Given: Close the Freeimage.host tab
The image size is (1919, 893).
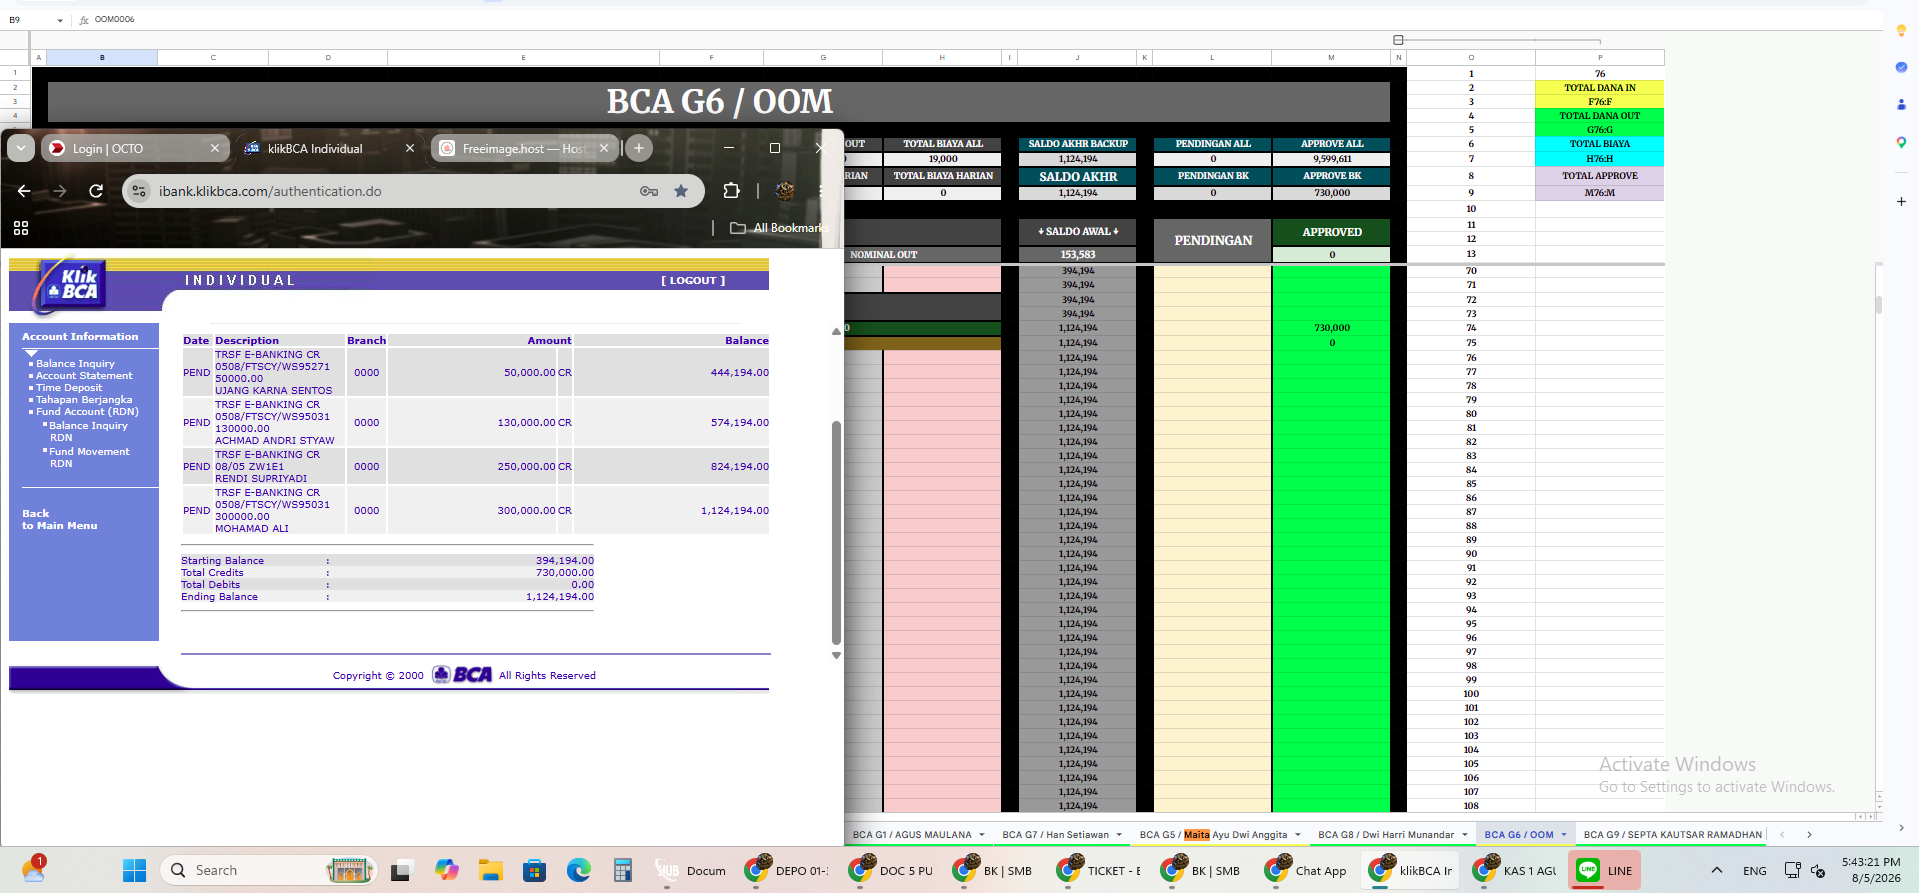Looking at the screenshot, I should pyautogui.click(x=604, y=148).
